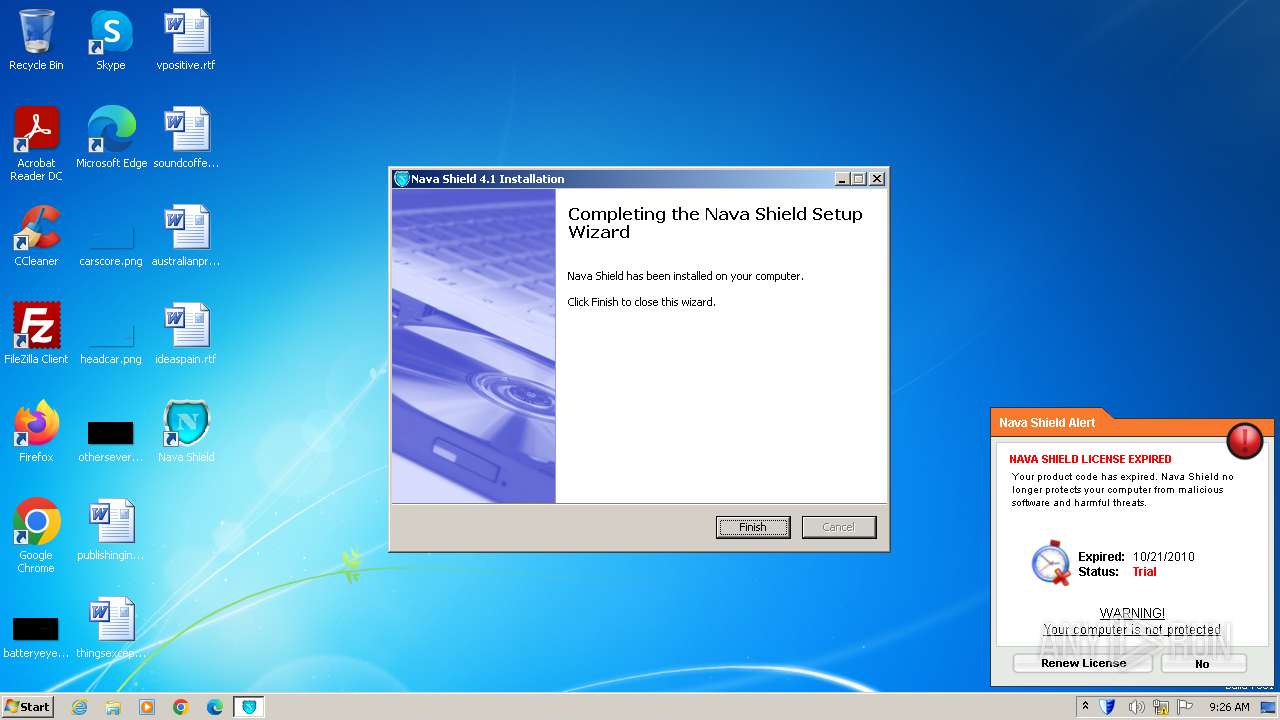The width and height of the screenshot is (1280, 720).
Task: Click "Completing the Nava Shield Setup Wizard" heading
Action: (x=715, y=223)
